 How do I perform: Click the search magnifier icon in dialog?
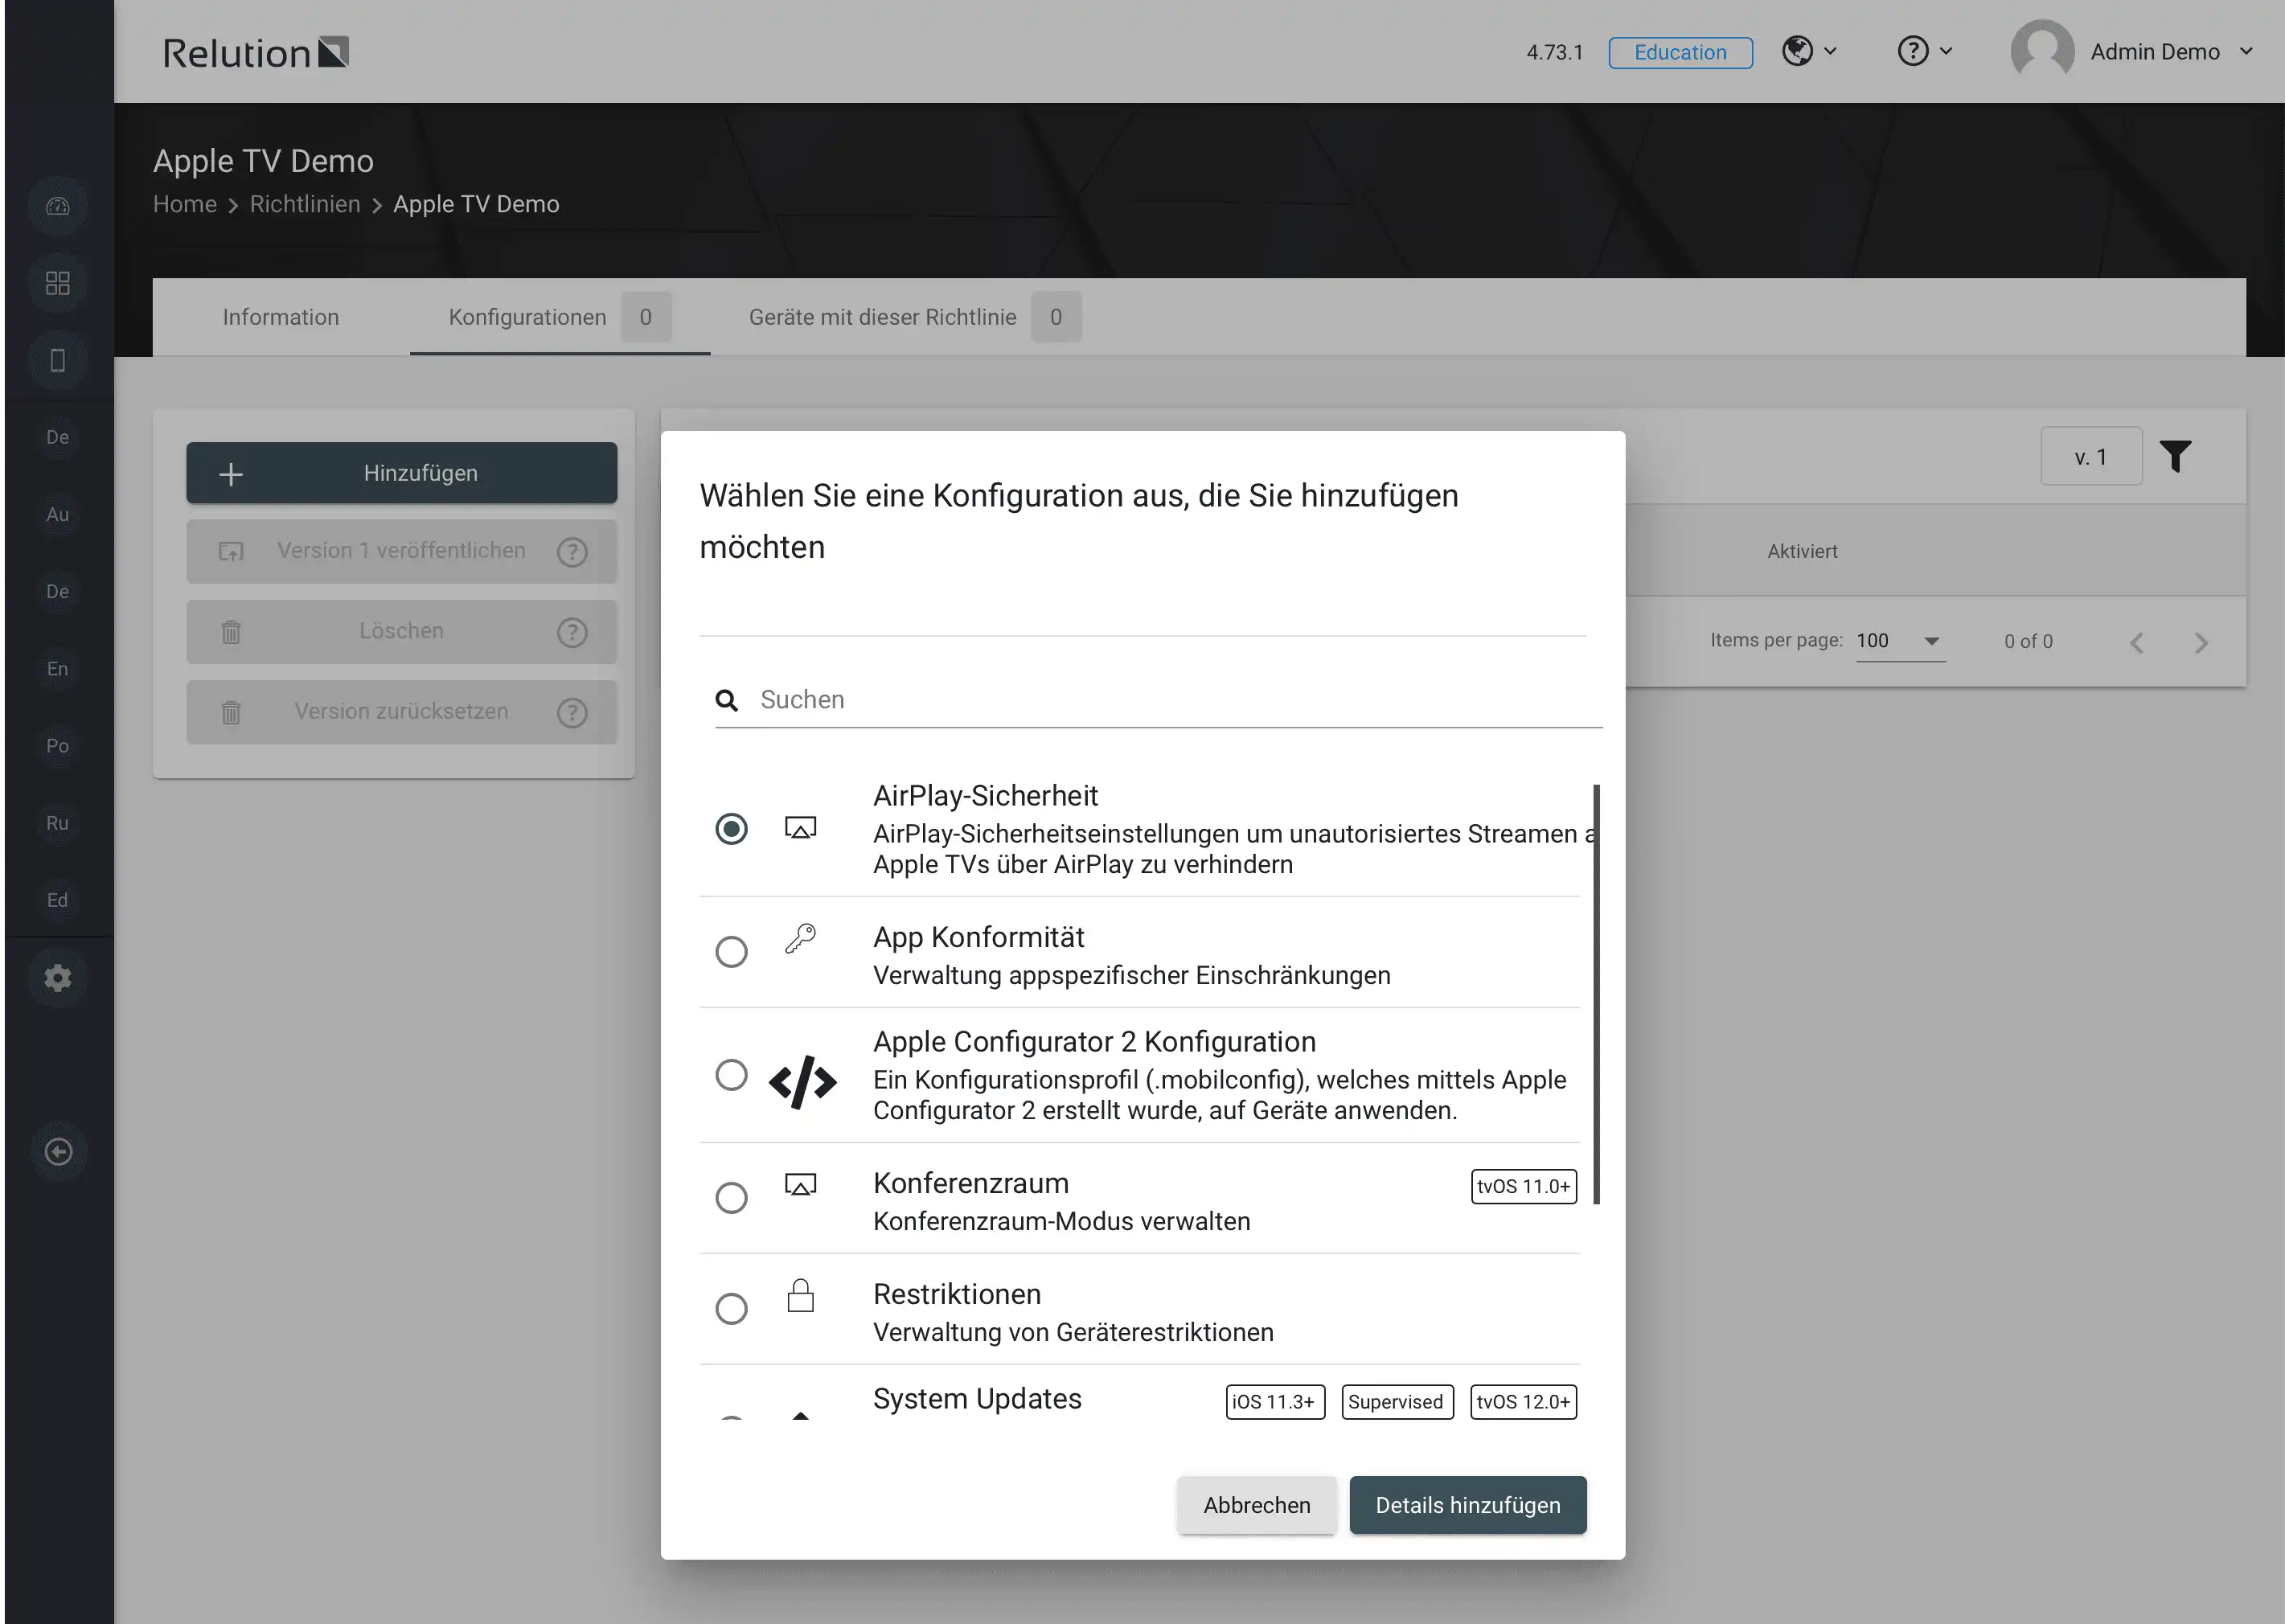coord(727,700)
